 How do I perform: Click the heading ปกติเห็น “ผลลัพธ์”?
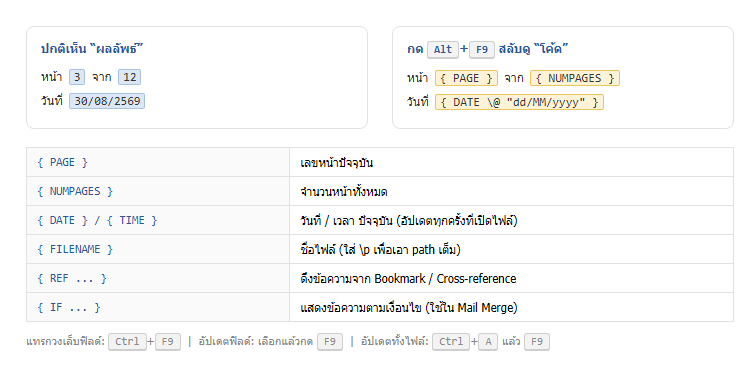pyautogui.click(x=93, y=49)
